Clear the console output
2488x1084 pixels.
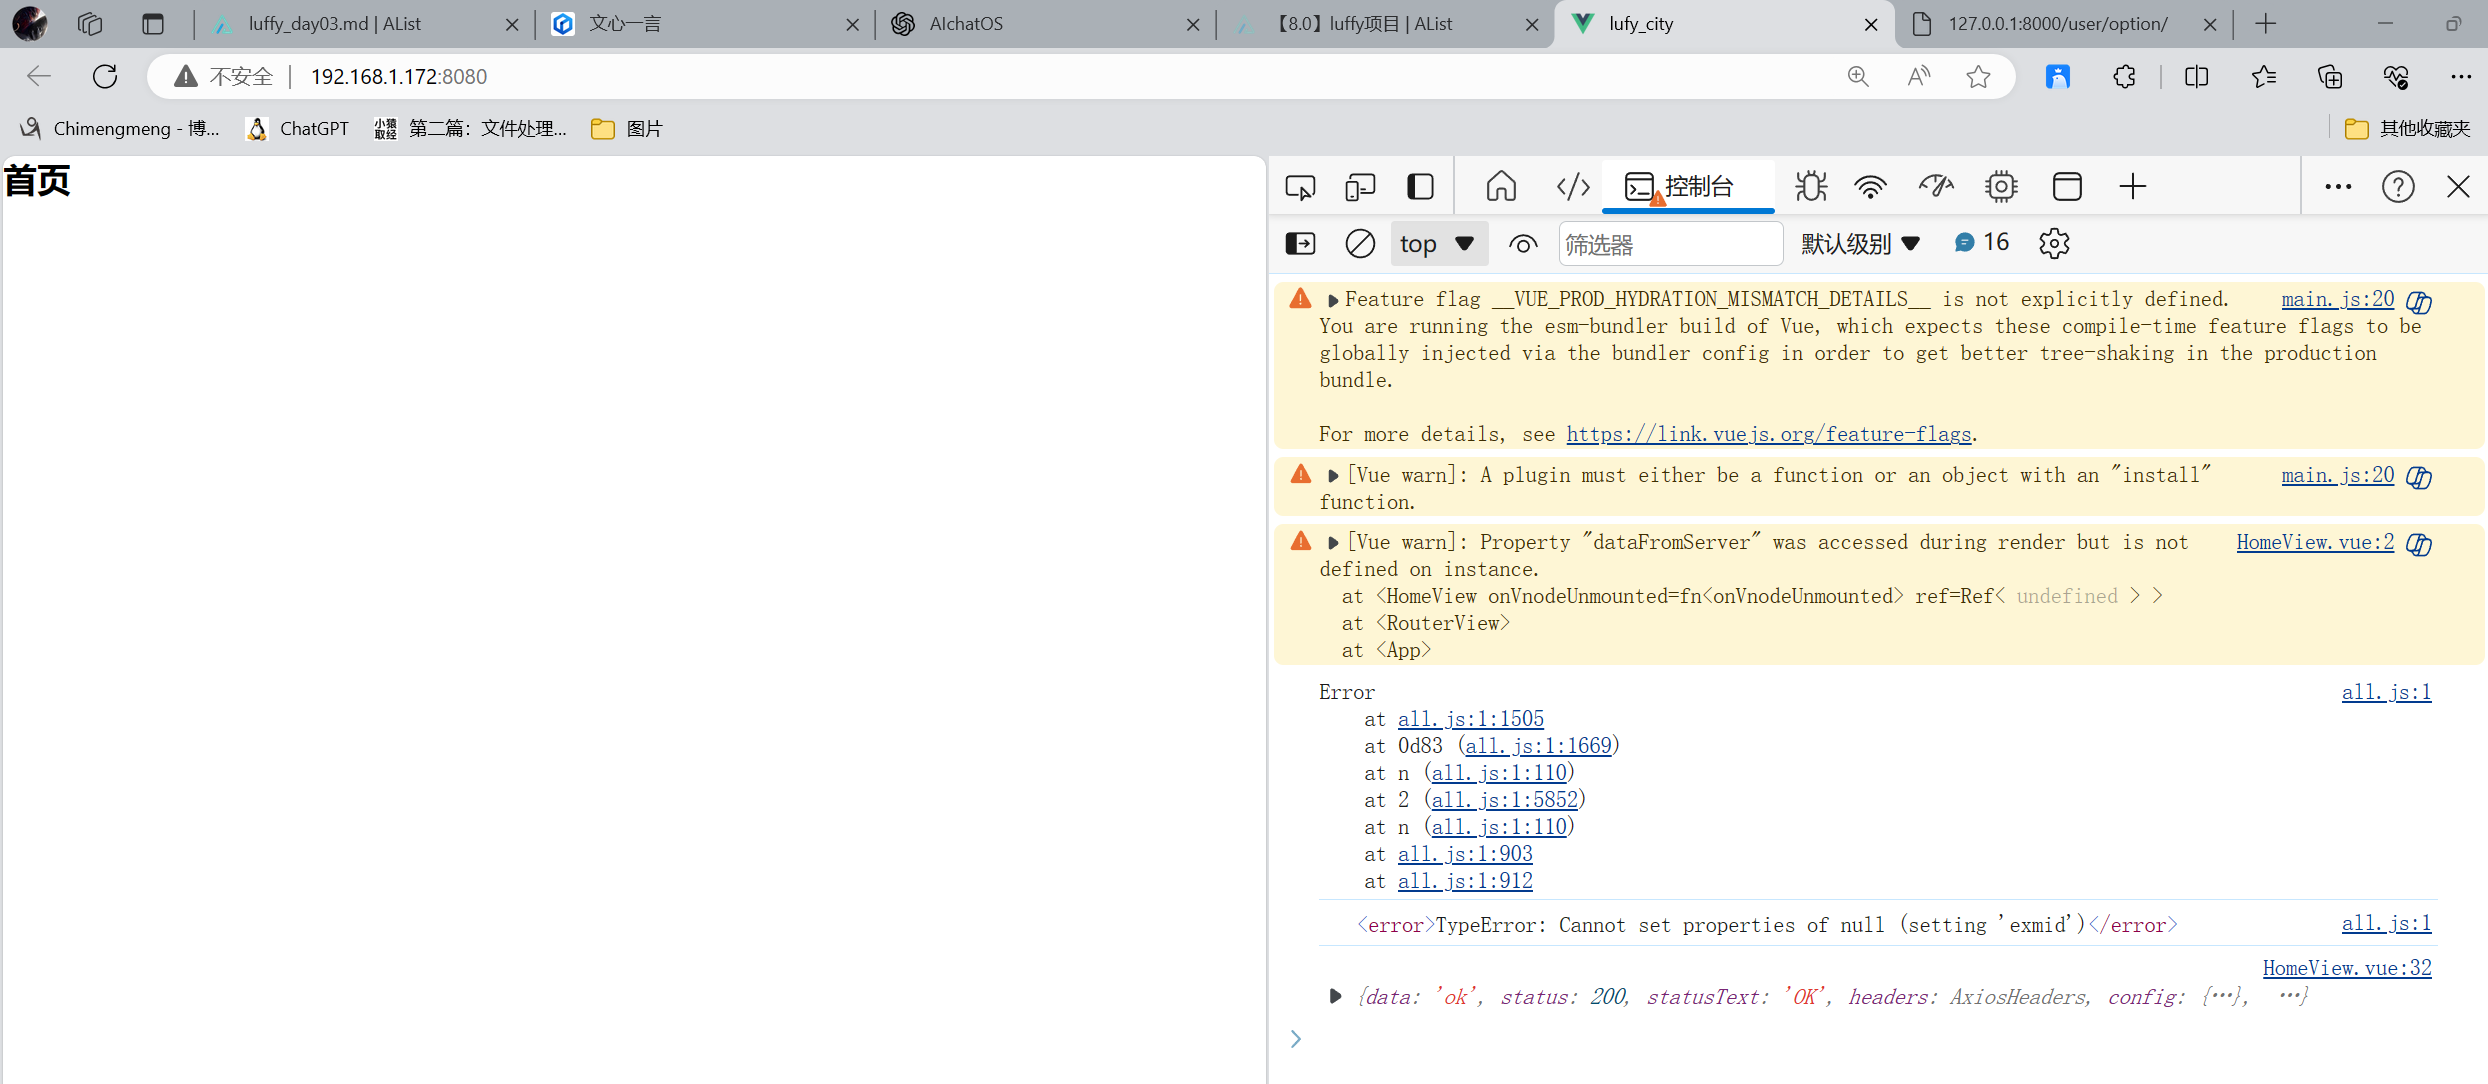click(1360, 244)
